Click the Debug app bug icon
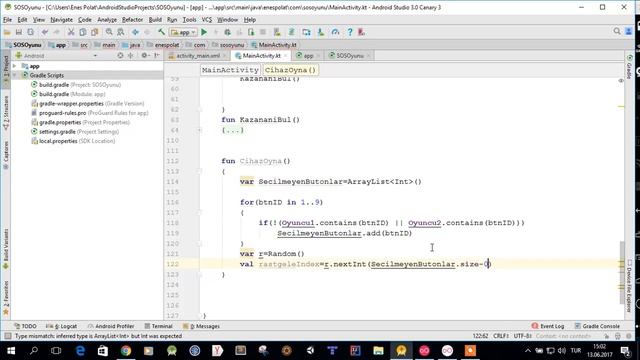 pos(227,32)
